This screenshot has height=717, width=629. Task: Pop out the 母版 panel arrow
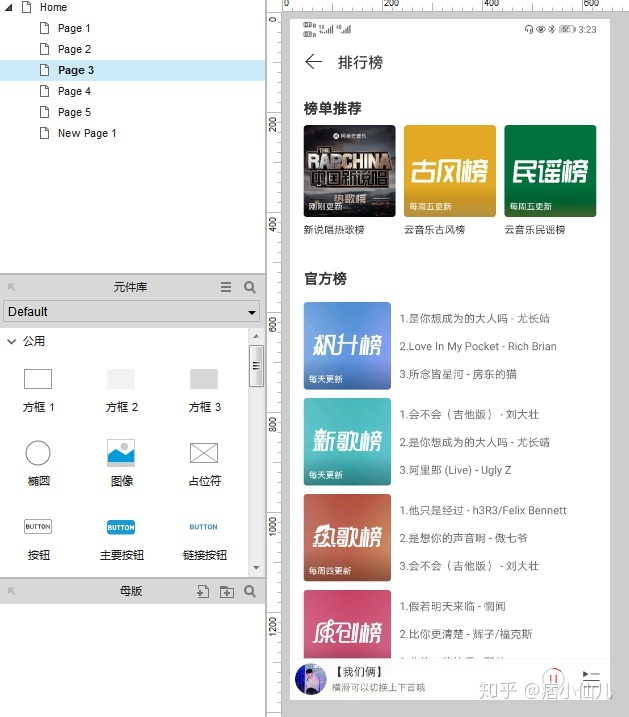tap(12, 591)
